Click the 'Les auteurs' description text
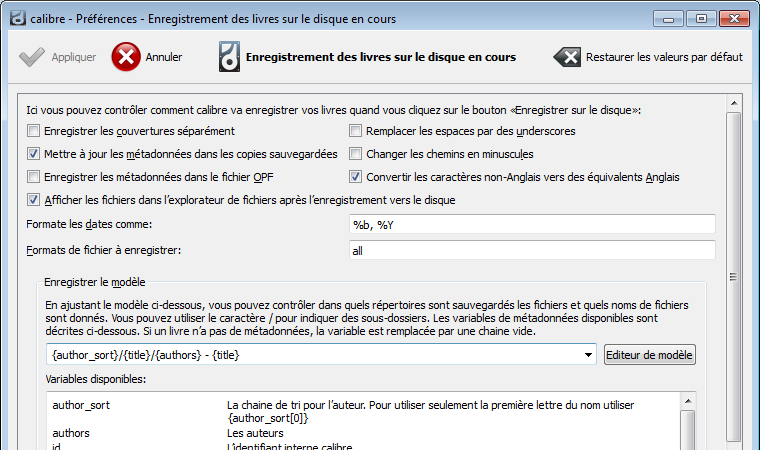 click(255, 433)
